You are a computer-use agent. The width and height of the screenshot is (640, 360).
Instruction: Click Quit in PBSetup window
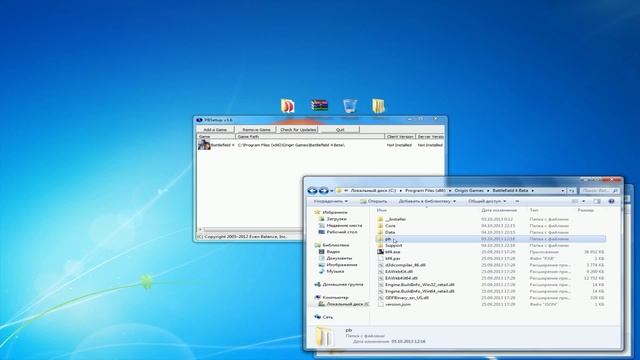[x=340, y=129]
